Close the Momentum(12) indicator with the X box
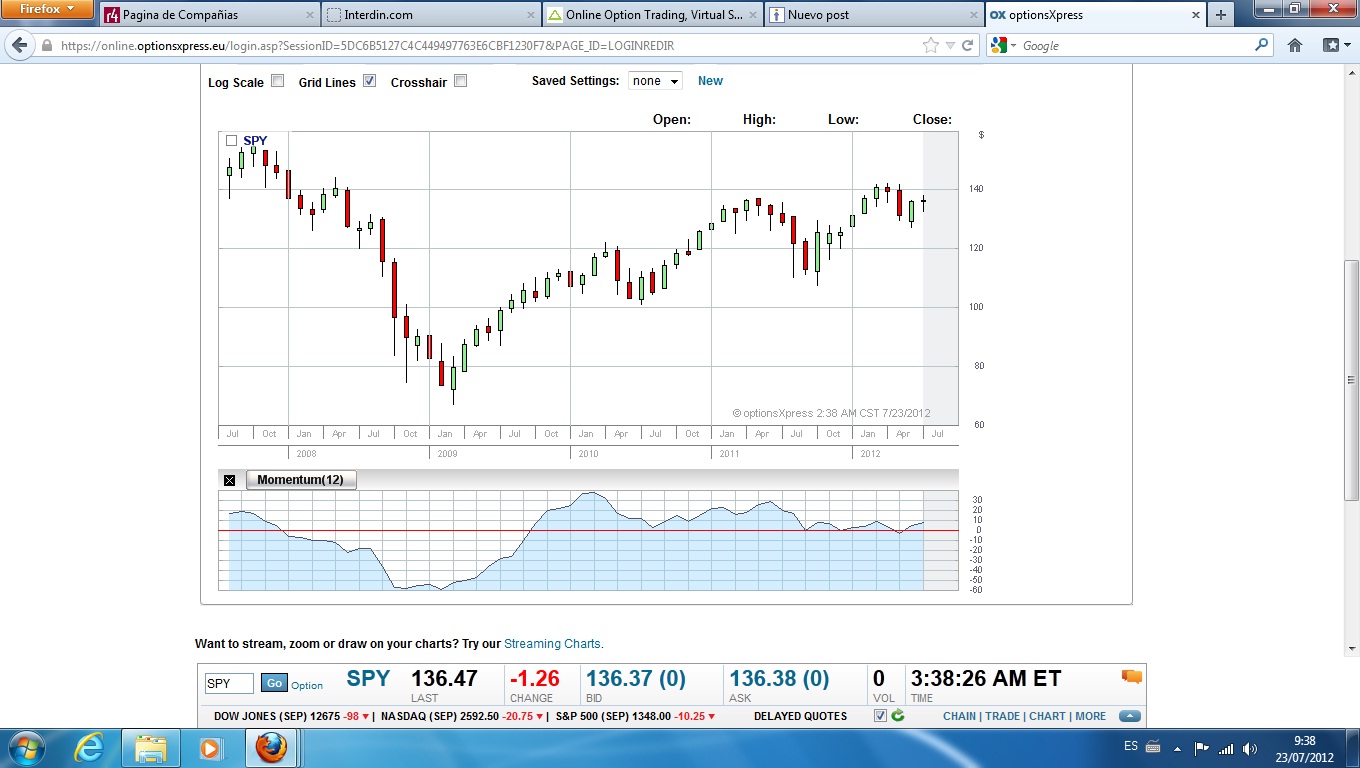 [x=229, y=480]
